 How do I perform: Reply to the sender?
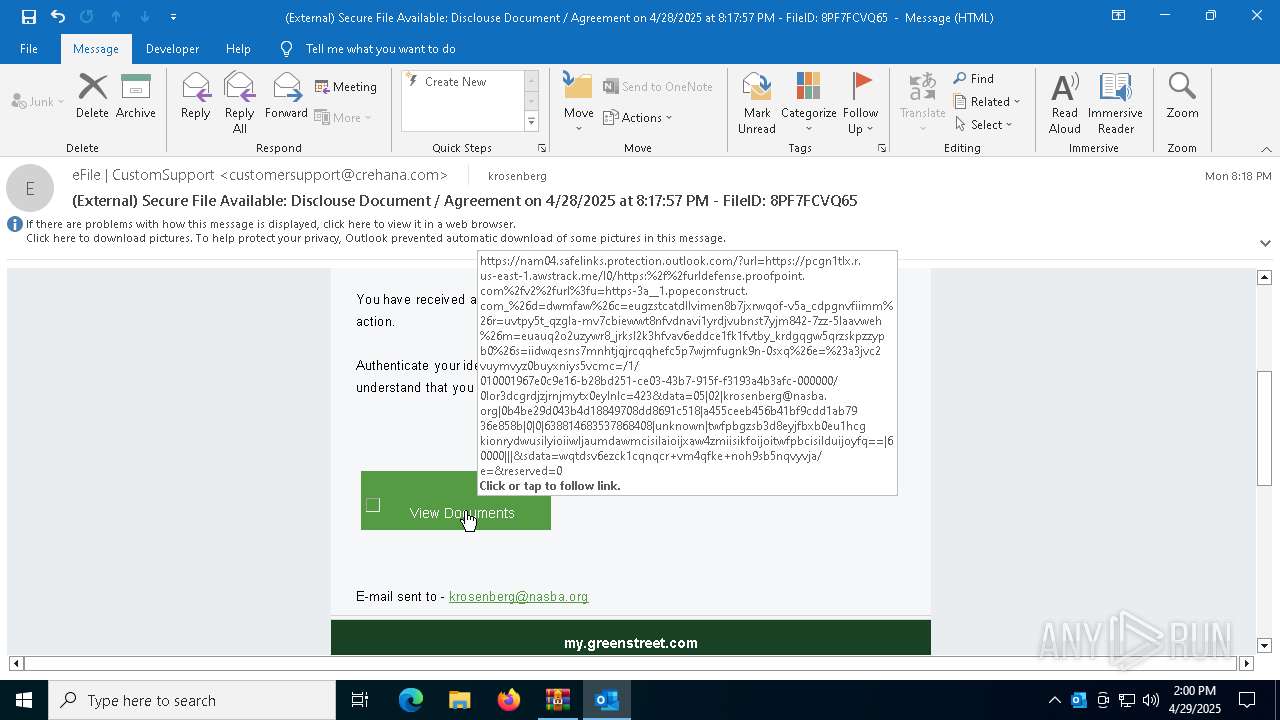pyautogui.click(x=196, y=96)
